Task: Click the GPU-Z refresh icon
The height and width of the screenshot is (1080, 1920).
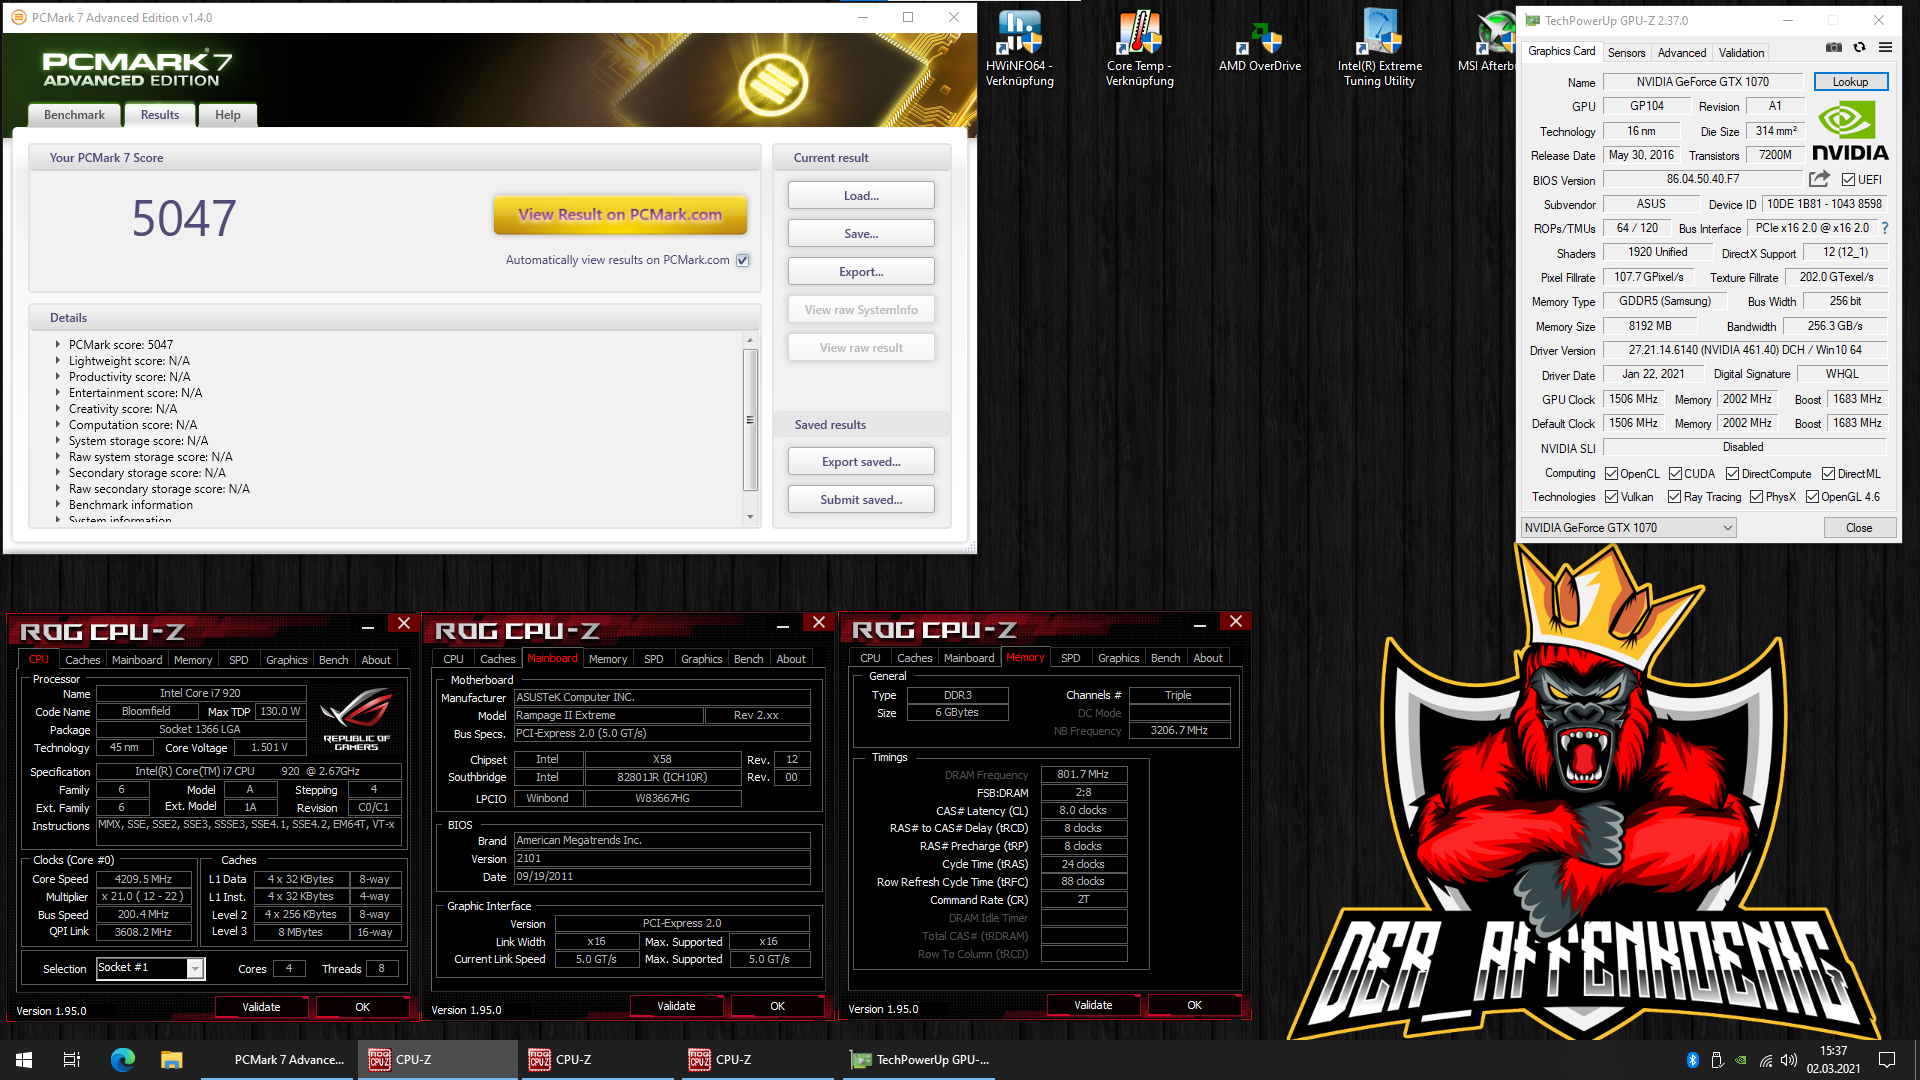Action: coord(1859,47)
